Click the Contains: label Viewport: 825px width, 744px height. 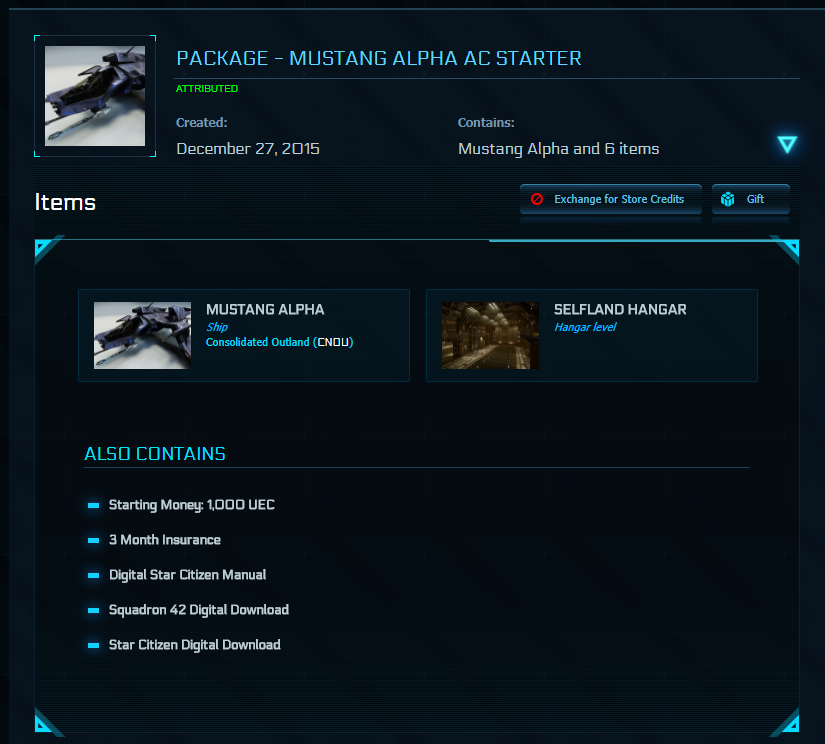click(x=486, y=123)
